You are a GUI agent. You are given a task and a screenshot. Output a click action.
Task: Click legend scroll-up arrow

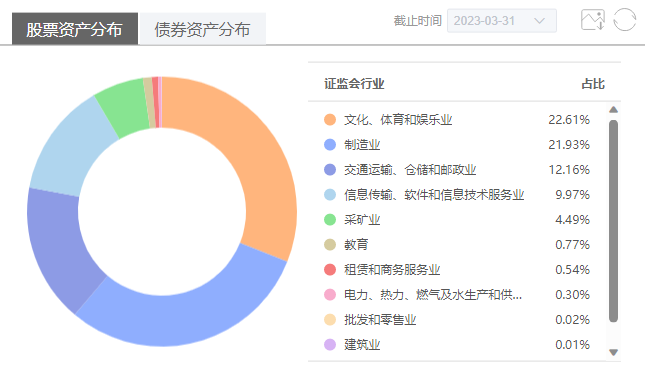(613, 109)
